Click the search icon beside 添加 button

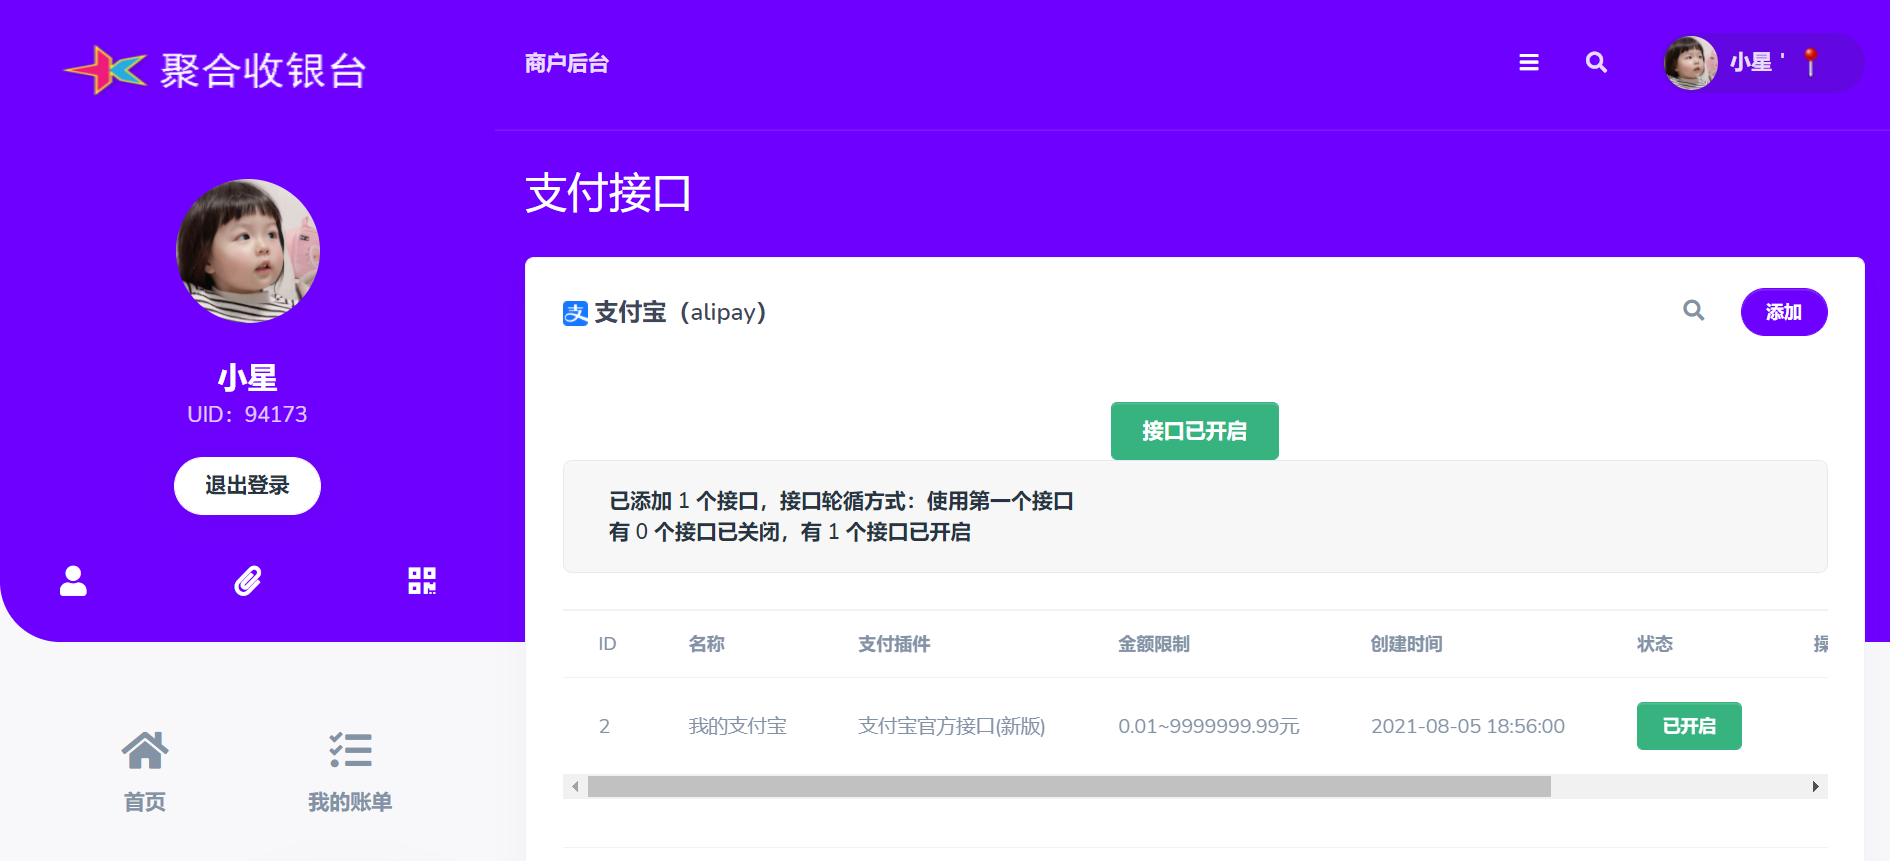click(x=1693, y=311)
